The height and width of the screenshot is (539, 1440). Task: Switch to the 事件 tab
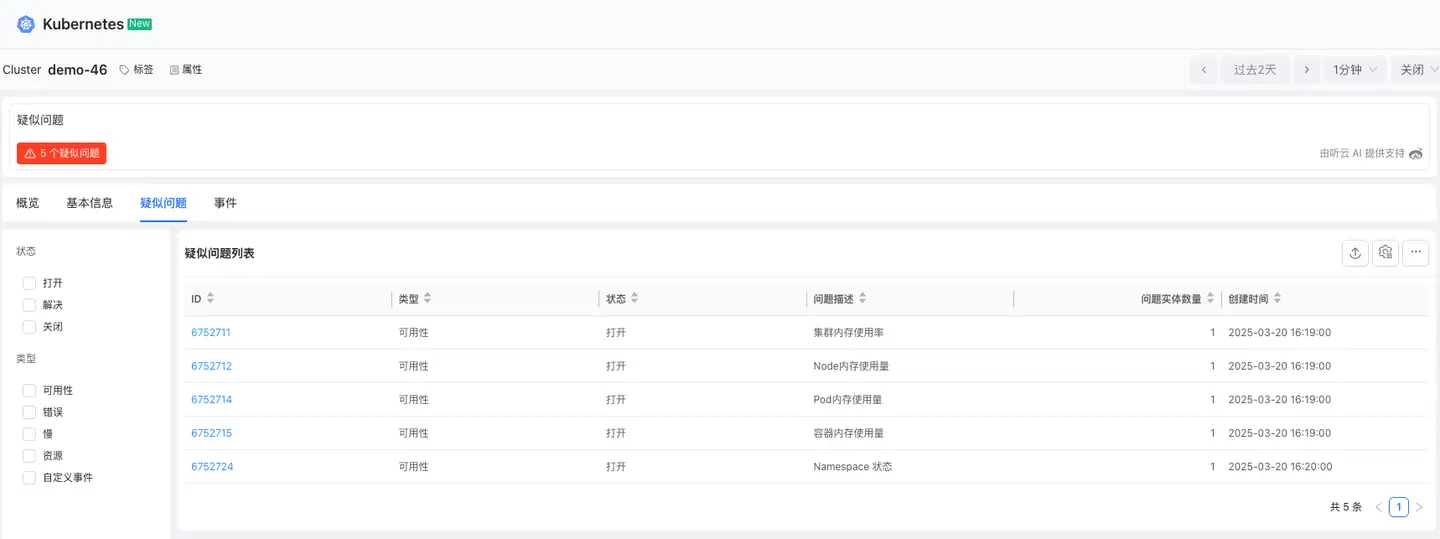[x=225, y=203]
